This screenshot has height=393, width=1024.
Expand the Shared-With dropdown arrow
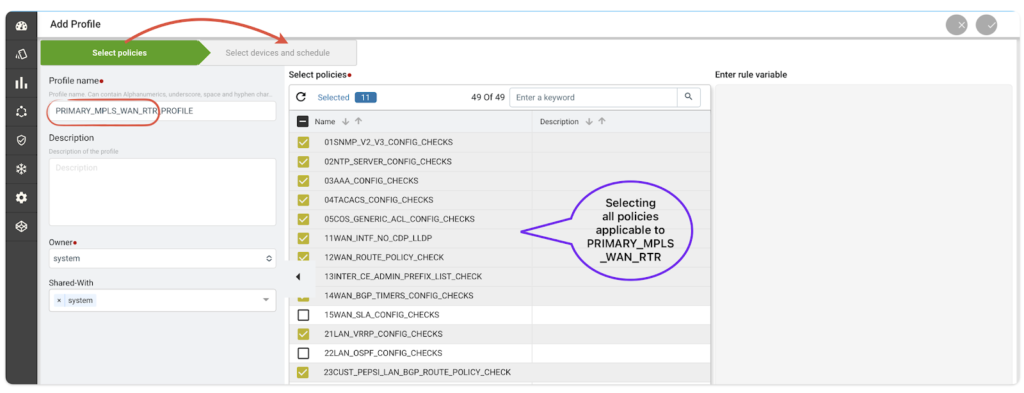(x=266, y=300)
